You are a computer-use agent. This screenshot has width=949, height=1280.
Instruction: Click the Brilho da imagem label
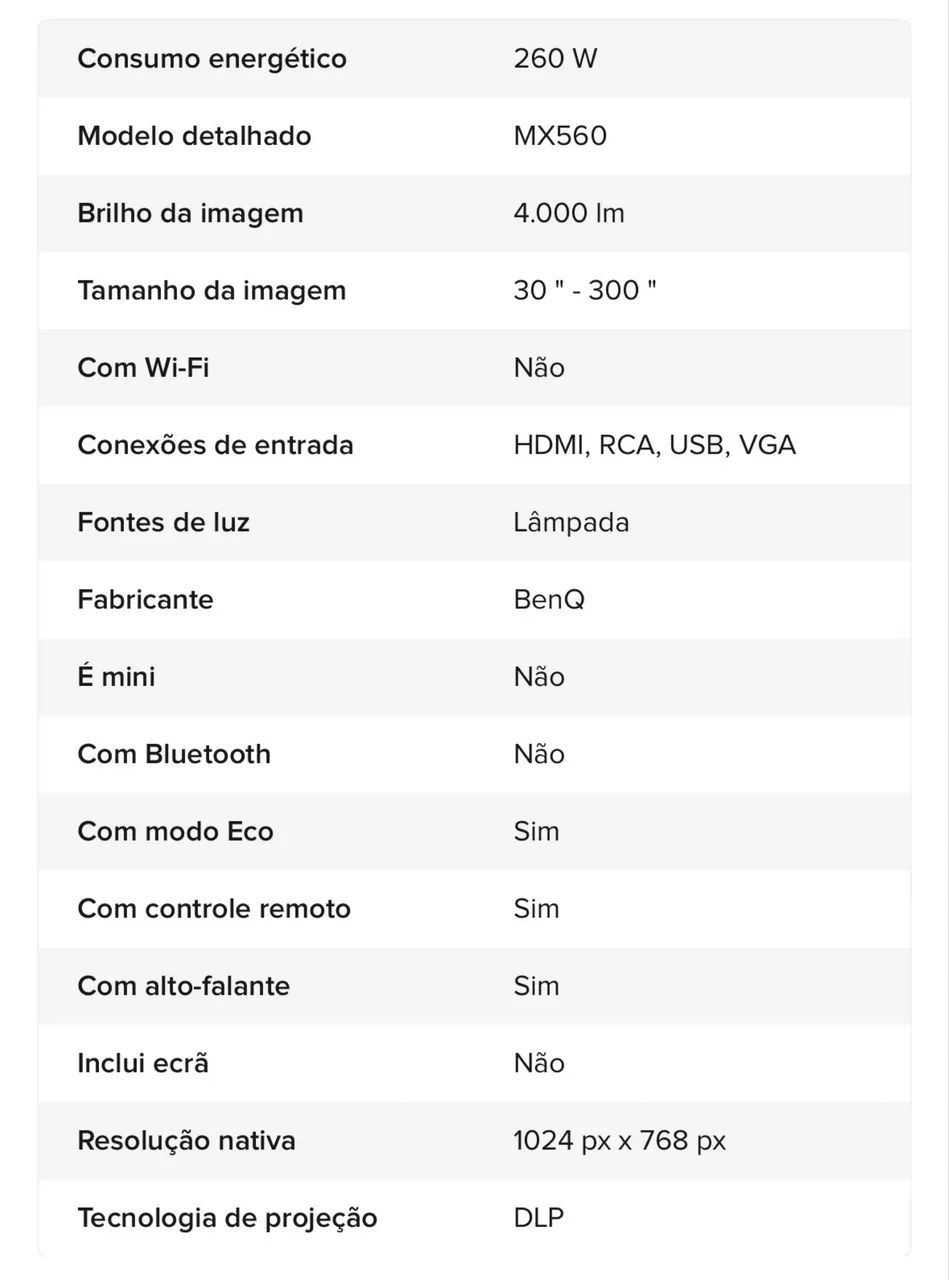190,213
